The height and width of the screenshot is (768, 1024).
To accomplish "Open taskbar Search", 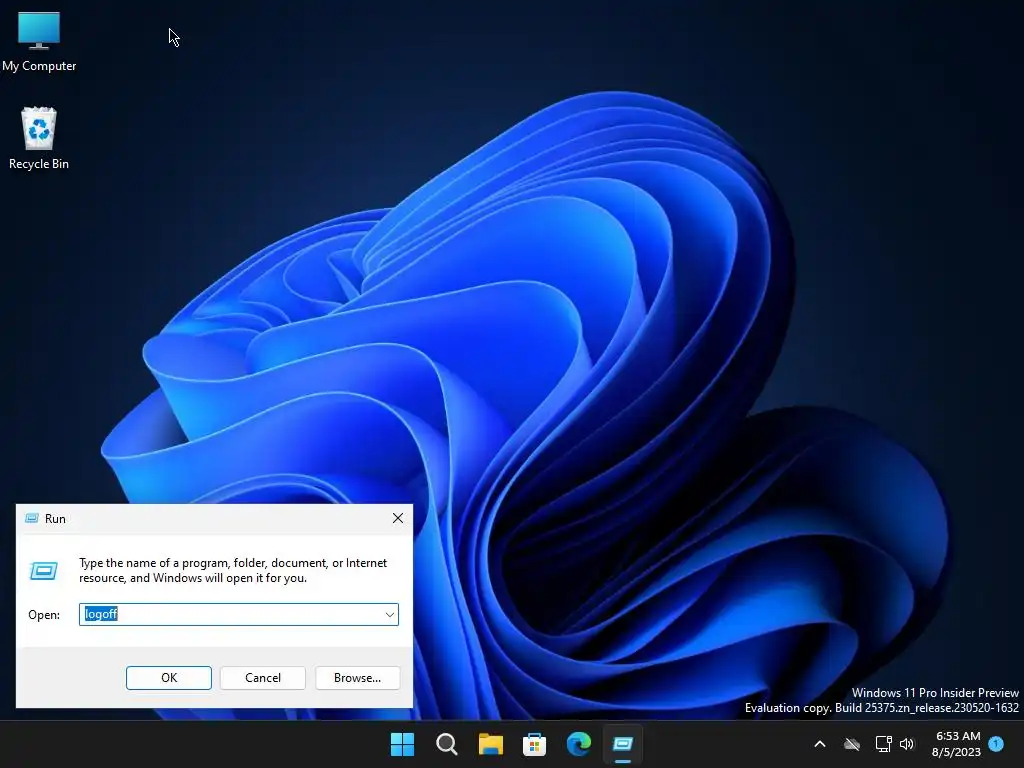I will coord(447,744).
